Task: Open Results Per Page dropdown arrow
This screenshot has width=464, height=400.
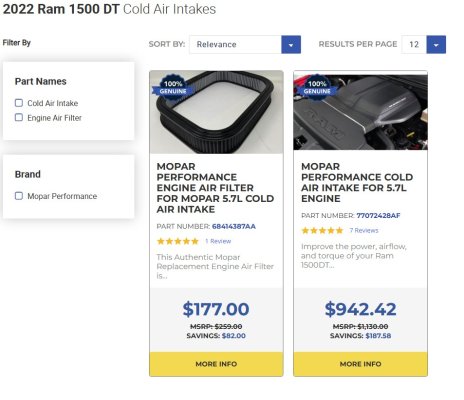Action: tap(436, 45)
